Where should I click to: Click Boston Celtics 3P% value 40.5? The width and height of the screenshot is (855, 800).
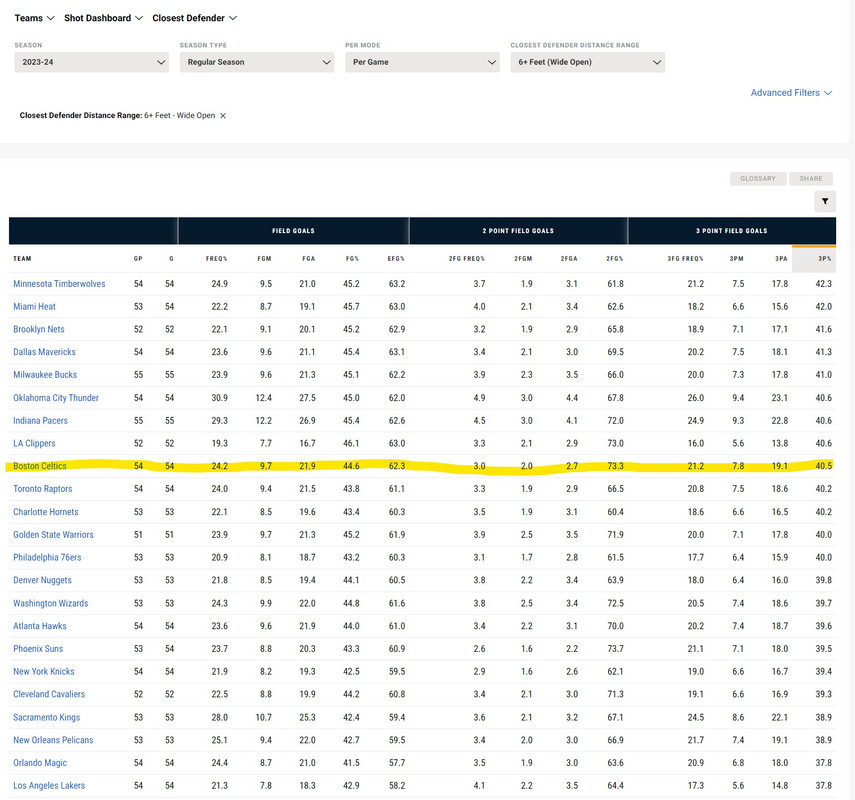click(823, 466)
